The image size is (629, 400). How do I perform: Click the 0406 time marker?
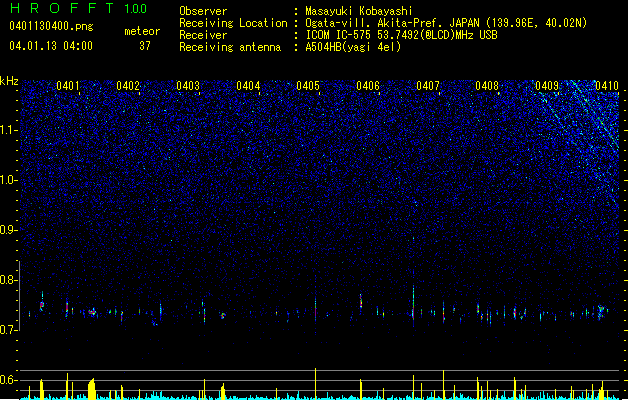pos(368,86)
